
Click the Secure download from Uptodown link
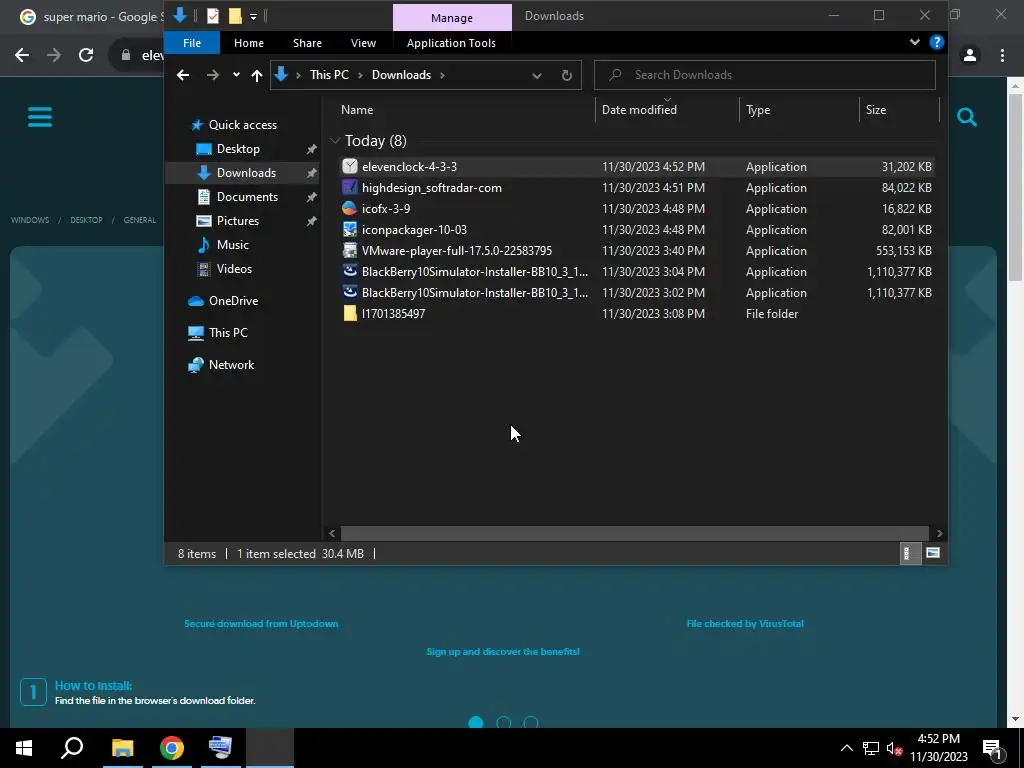(x=261, y=624)
